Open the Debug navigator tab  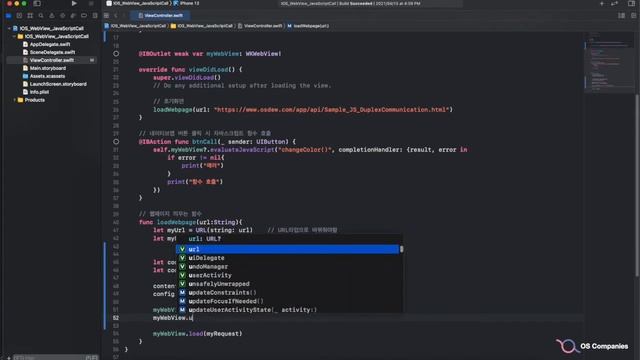tap(73, 16)
